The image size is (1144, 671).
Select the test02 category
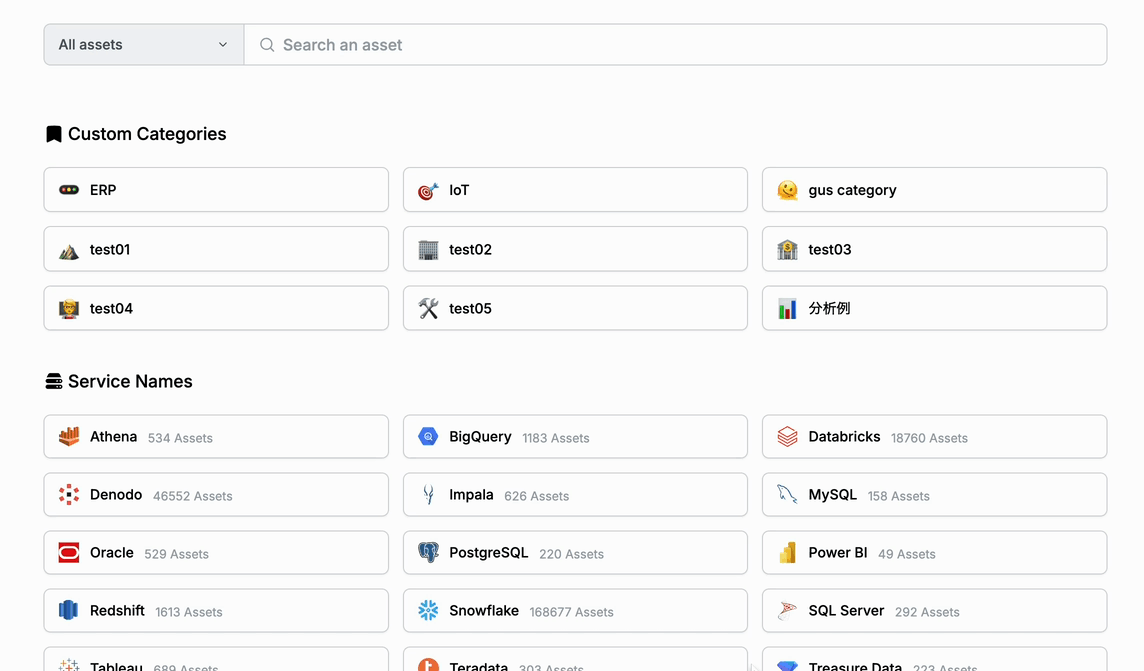(575, 249)
